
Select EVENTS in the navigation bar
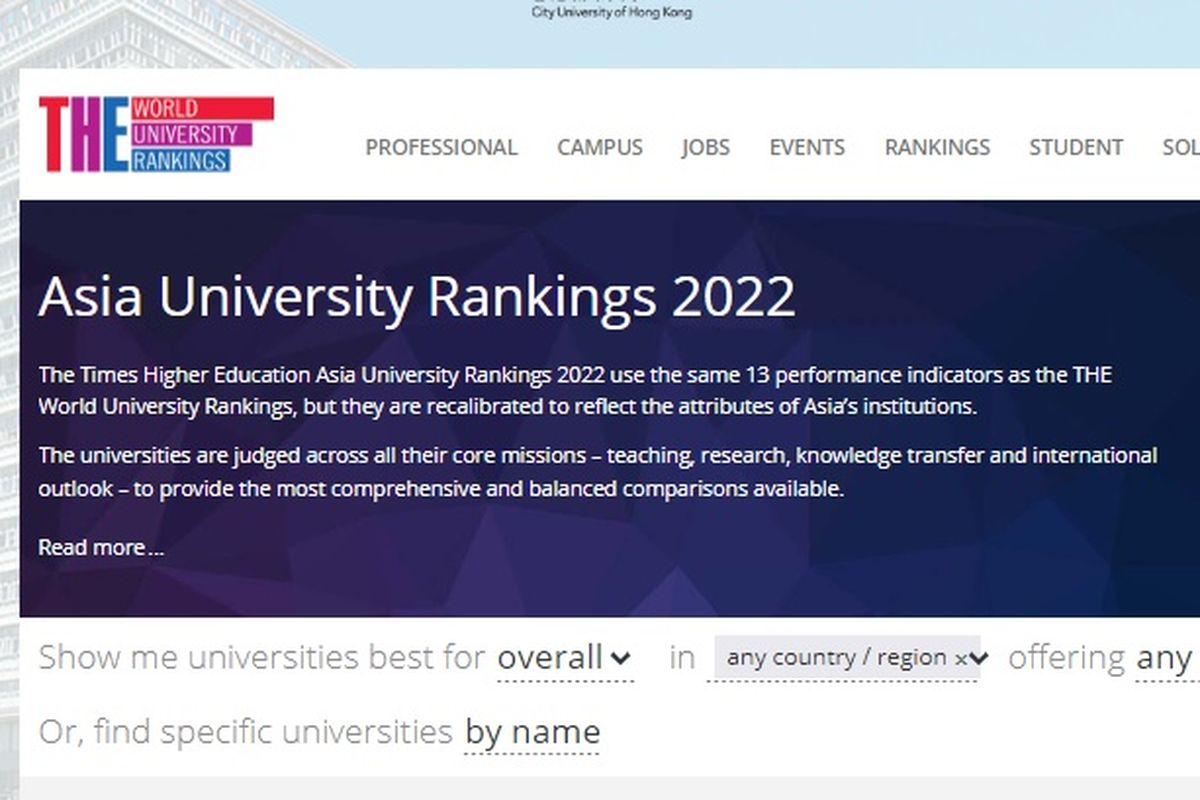pos(807,148)
